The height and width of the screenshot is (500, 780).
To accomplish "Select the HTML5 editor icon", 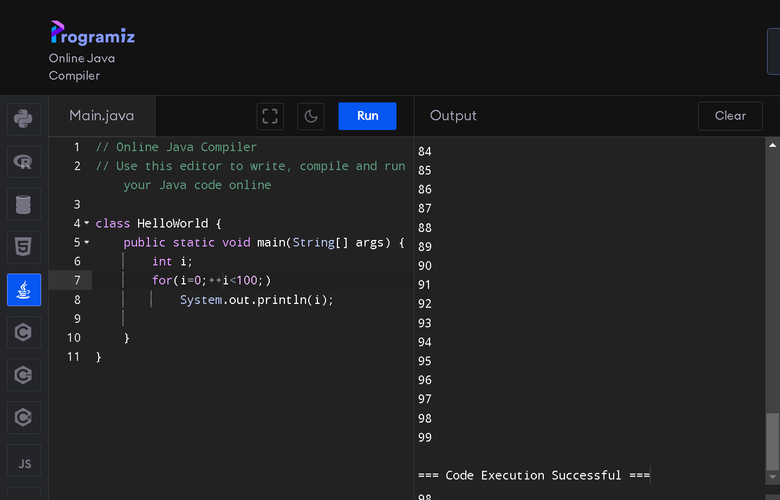I will pyautogui.click(x=24, y=247).
